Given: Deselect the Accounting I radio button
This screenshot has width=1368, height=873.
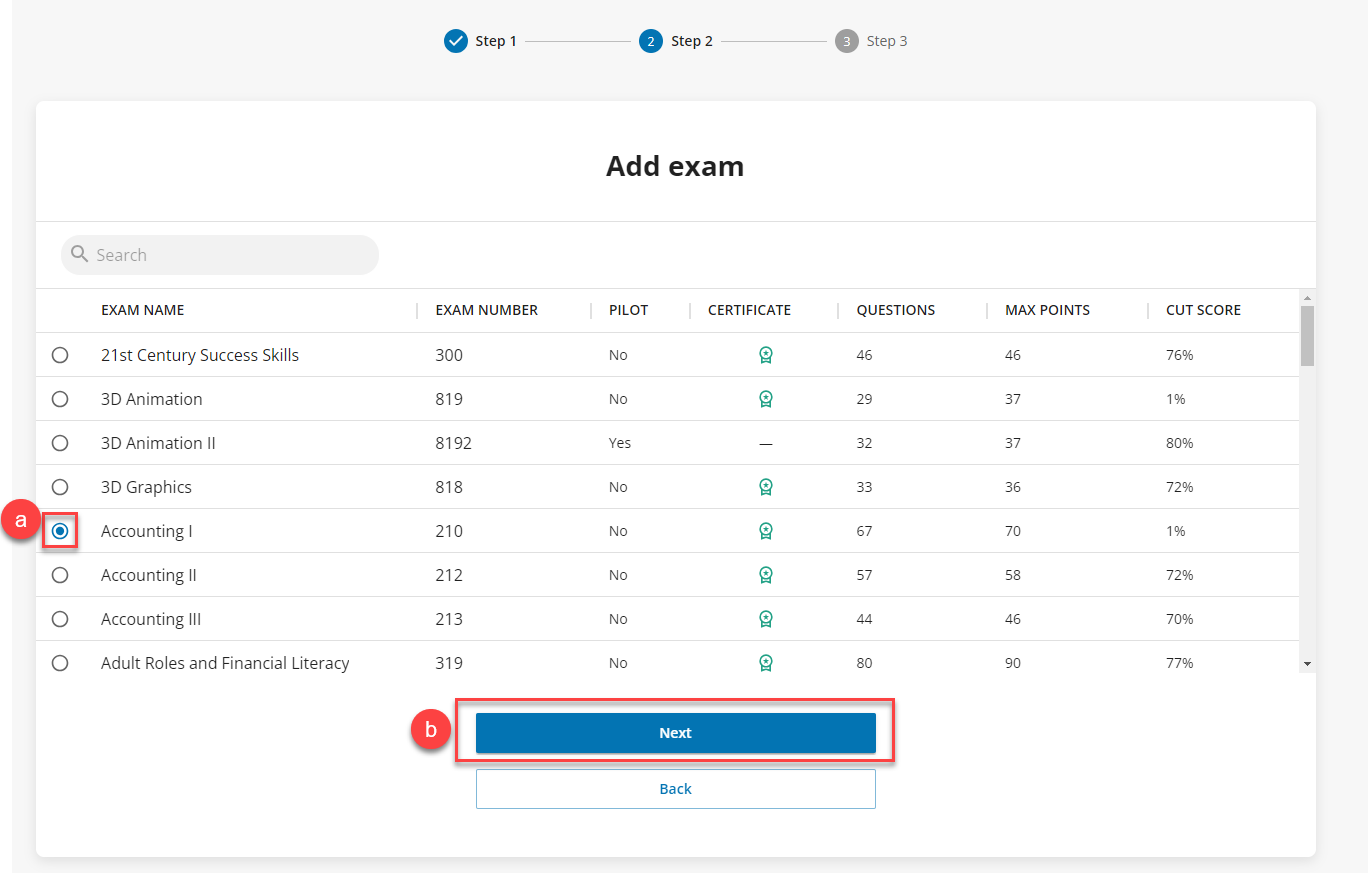Looking at the screenshot, I should click(x=60, y=530).
